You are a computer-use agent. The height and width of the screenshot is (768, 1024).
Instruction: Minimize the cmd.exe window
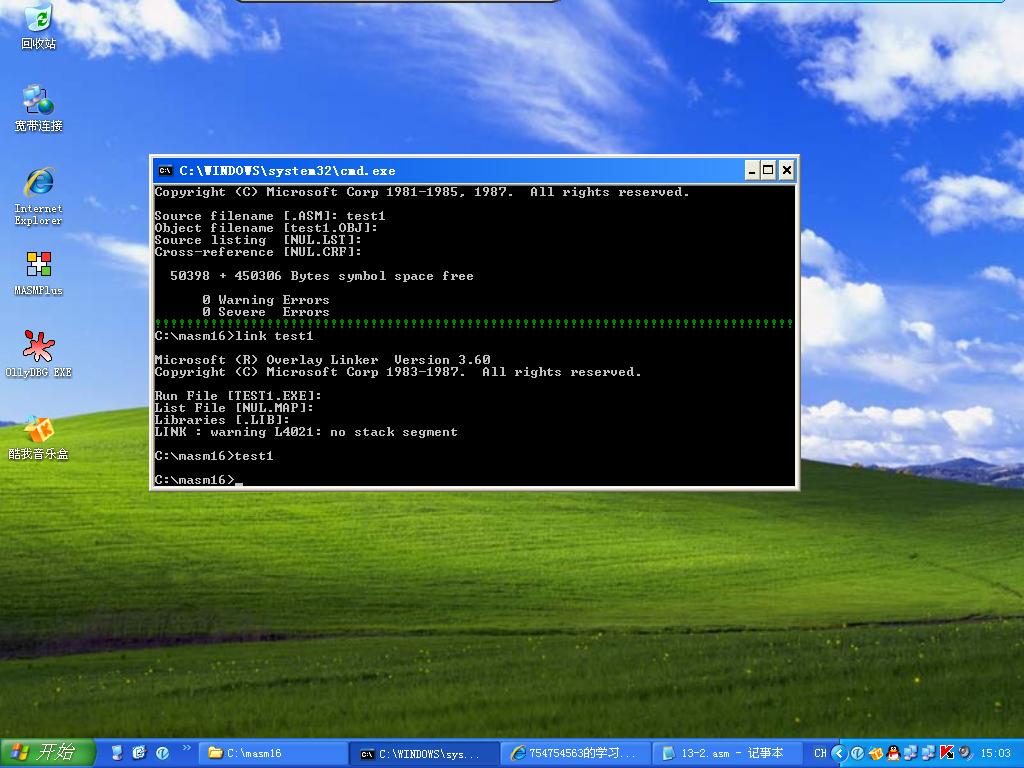tap(752, 171)
